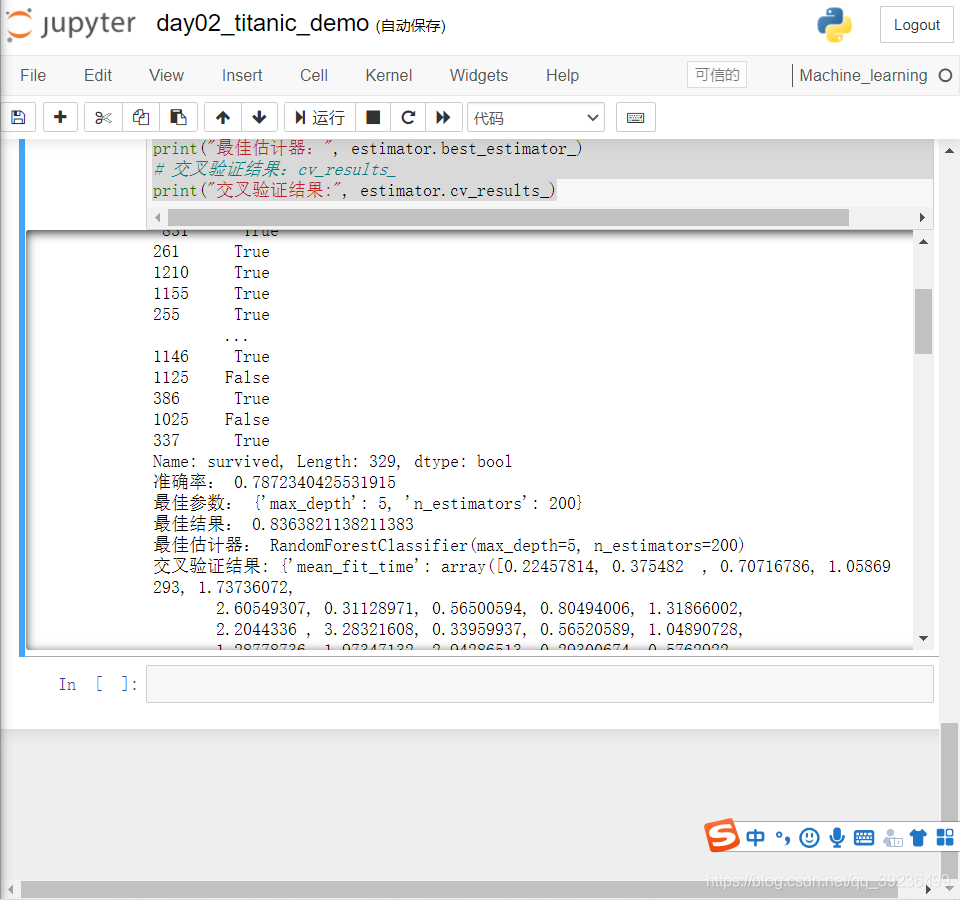
Task: Open emoji panel in IME bar
Action: click(x=809, y=837)
